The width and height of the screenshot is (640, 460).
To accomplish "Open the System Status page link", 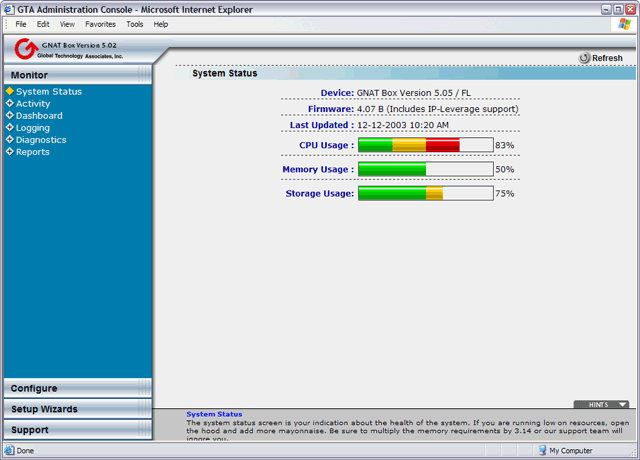I will tap(49, 91).
